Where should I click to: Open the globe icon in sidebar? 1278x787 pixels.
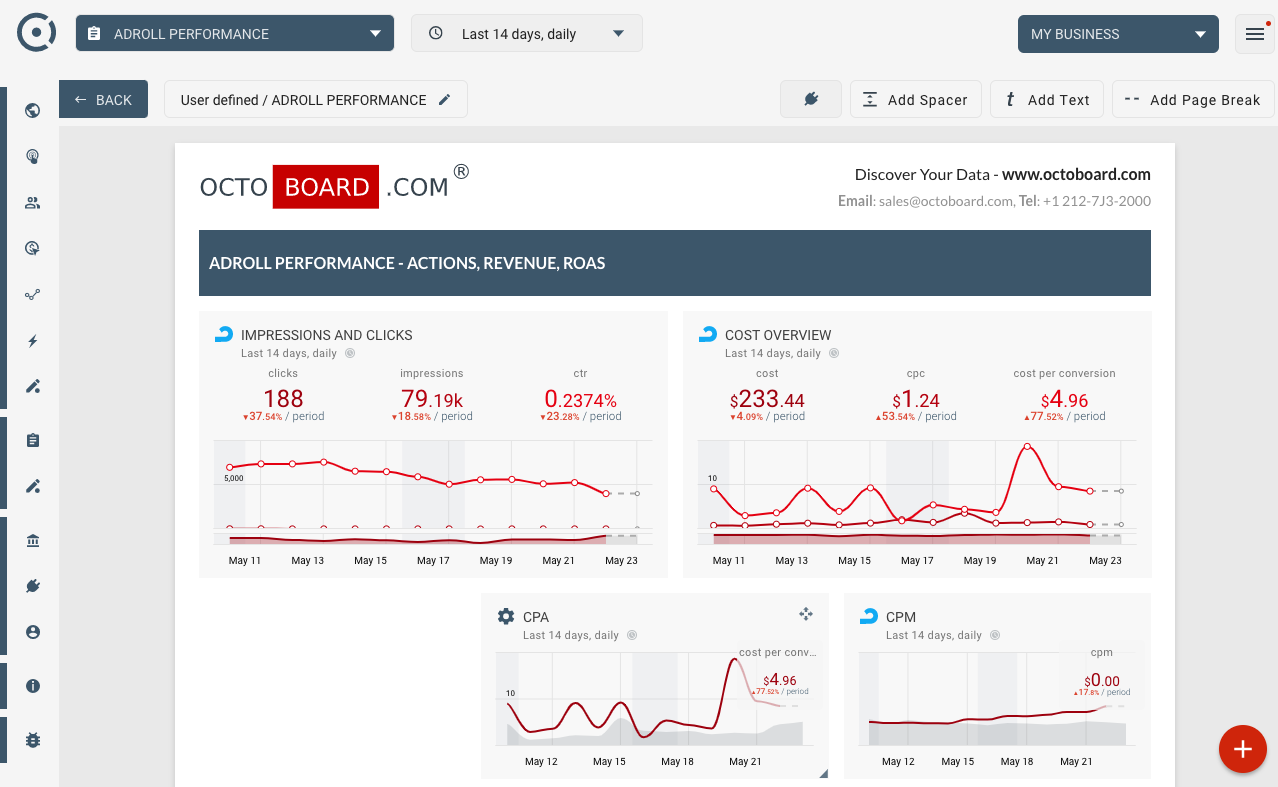[33, 110]
